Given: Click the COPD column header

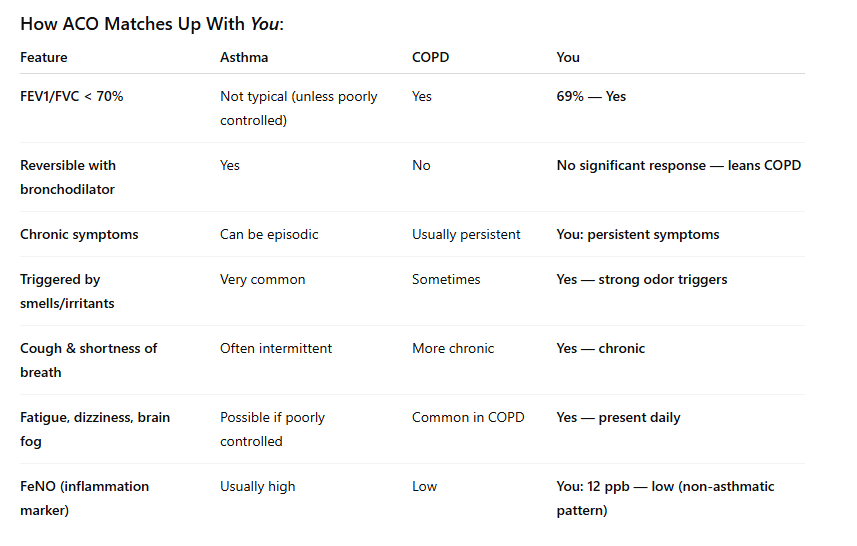Looking at the screenshot, I should click(430, 57).
